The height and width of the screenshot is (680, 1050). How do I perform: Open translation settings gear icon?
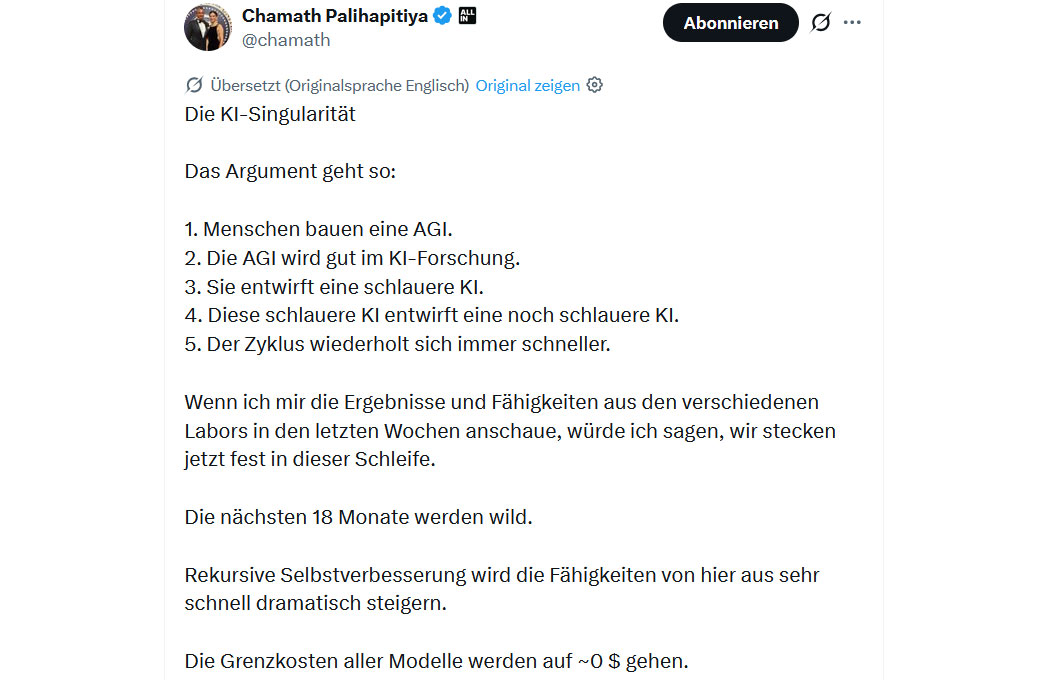click(x=595, y=85)
